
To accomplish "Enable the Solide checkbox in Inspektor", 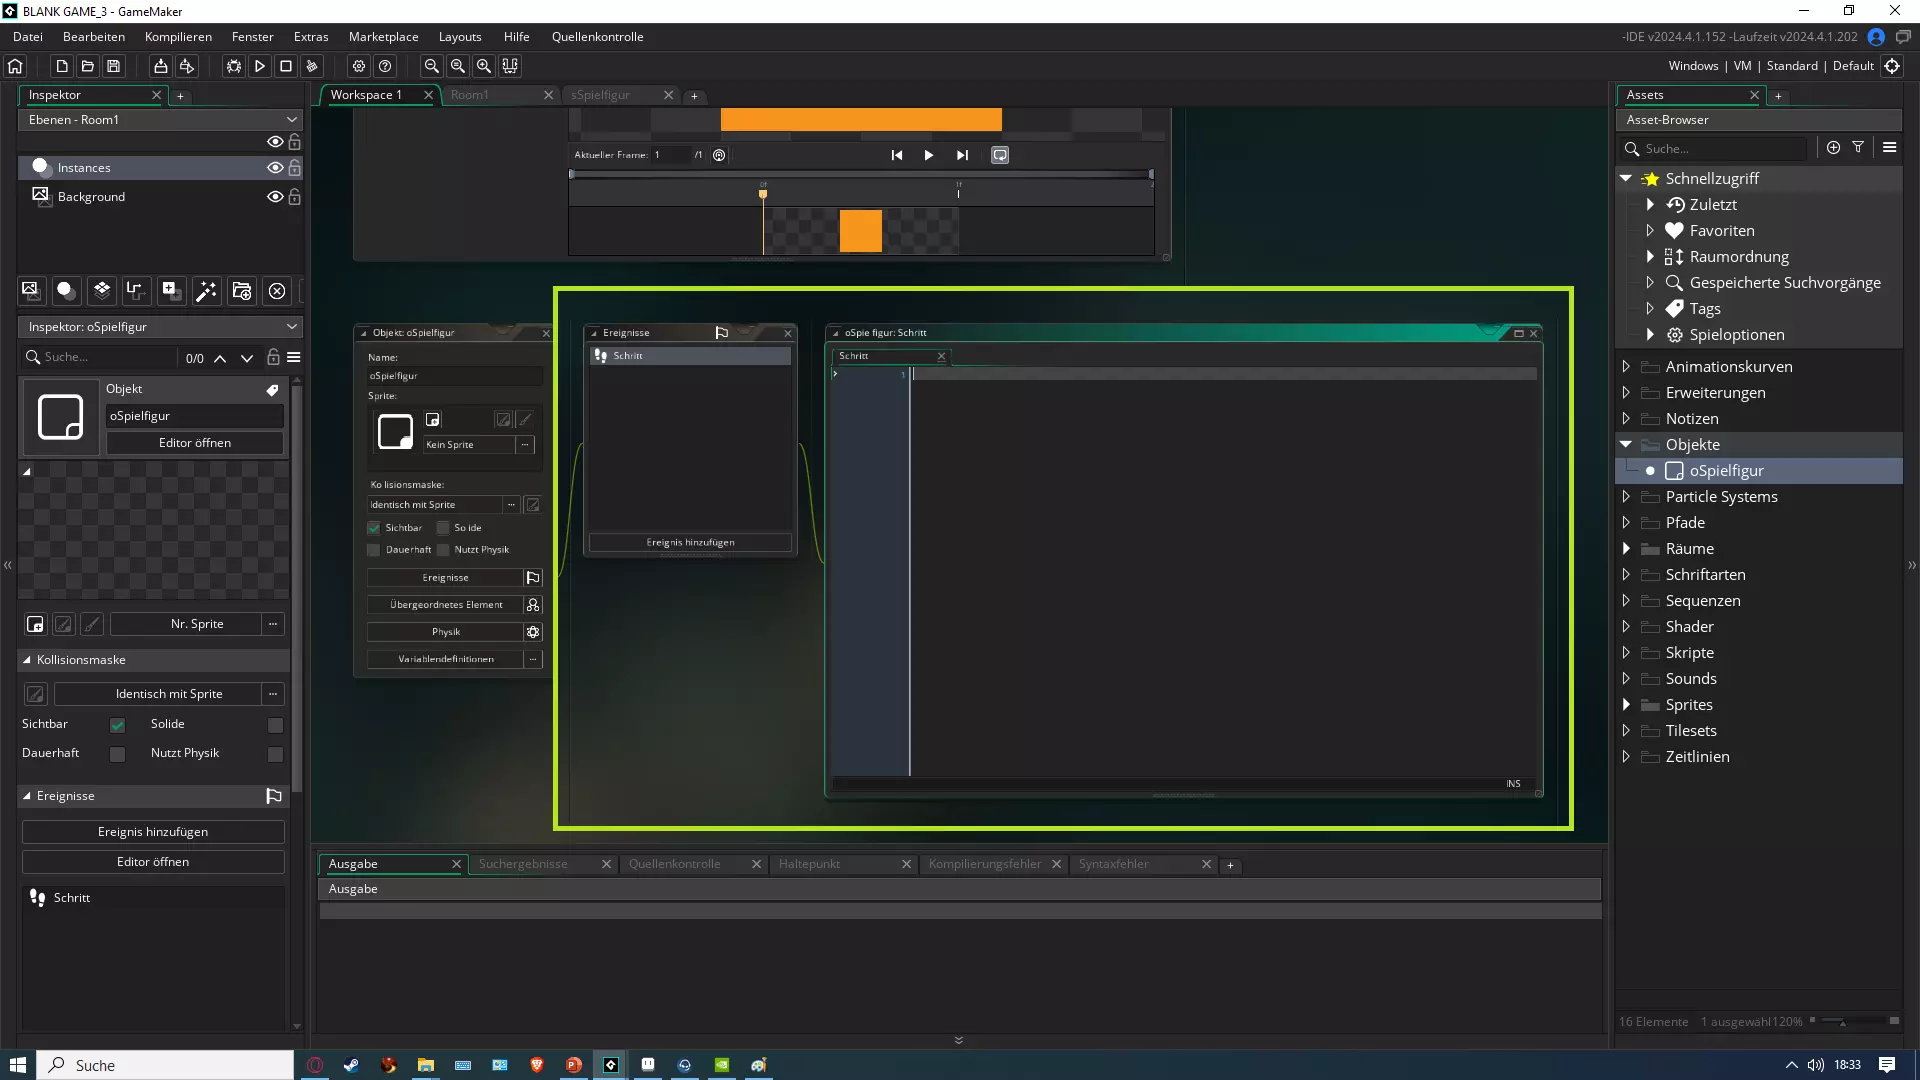I will [275, 725].
